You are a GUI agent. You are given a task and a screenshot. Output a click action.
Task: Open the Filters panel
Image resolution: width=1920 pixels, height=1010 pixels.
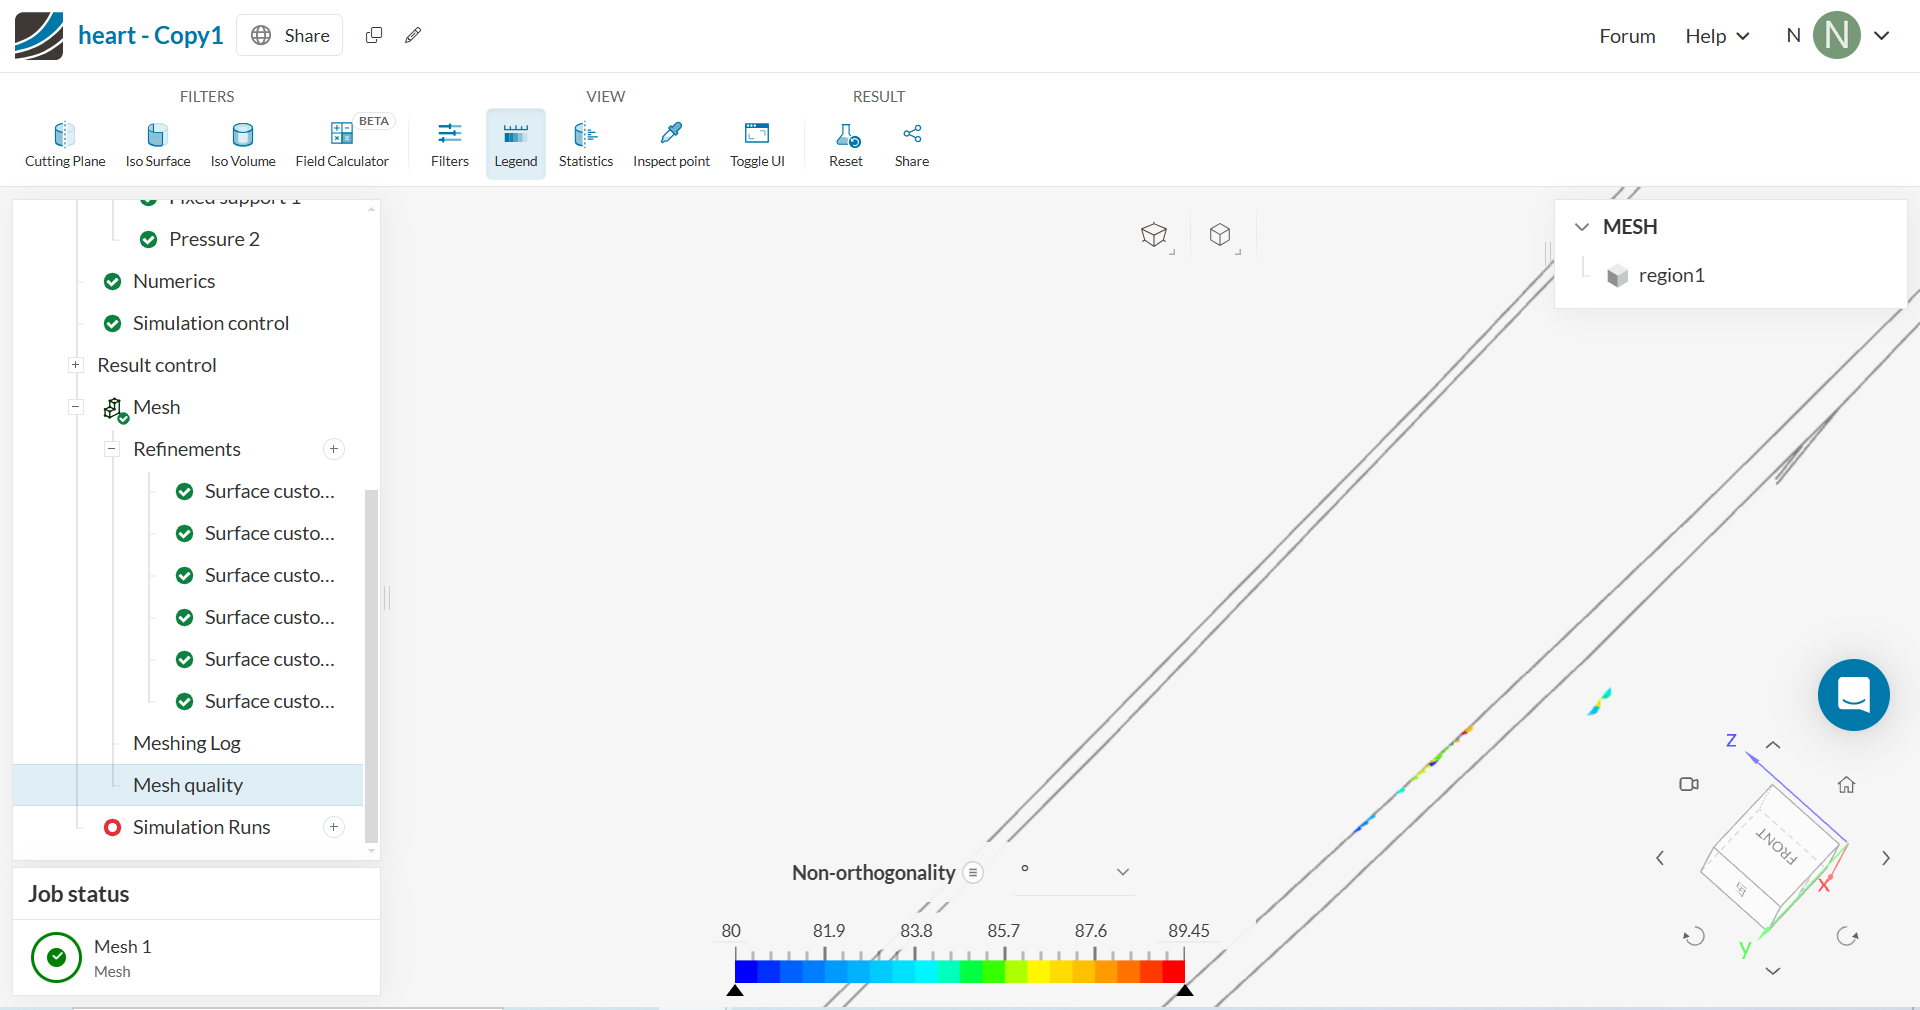click(x=450, y=144)
